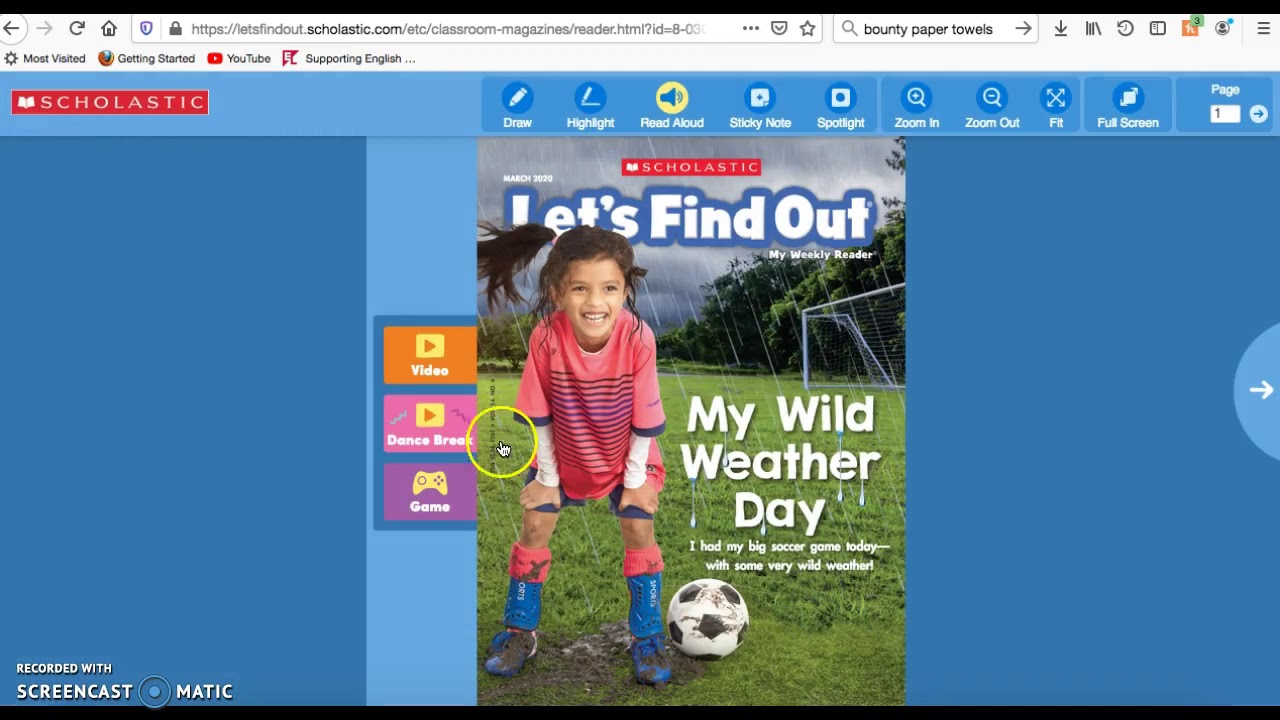
Task: Reload the current page
Action: point(77,29)
